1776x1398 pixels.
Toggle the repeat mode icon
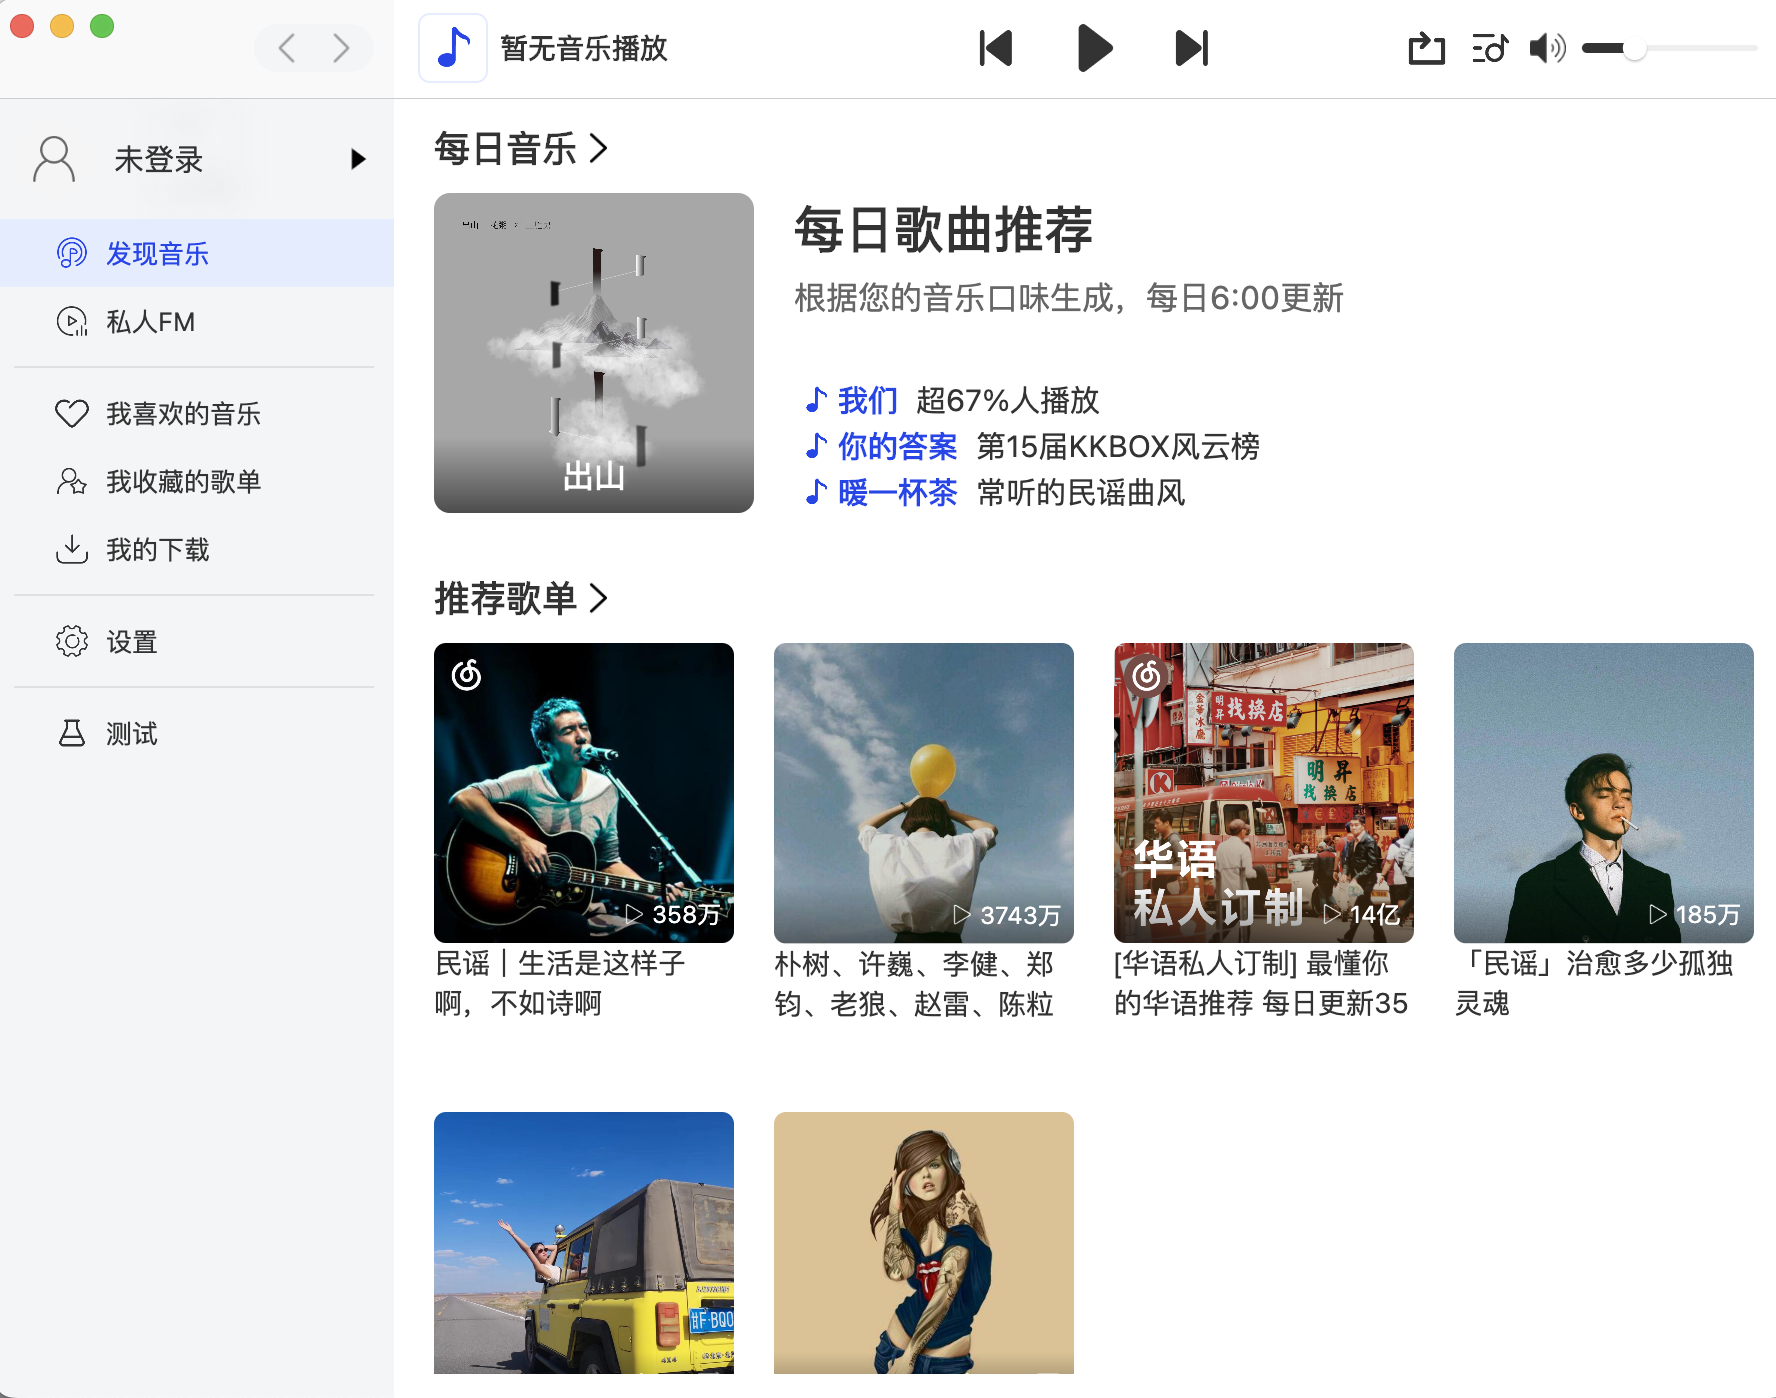[x=1426, y=48]
